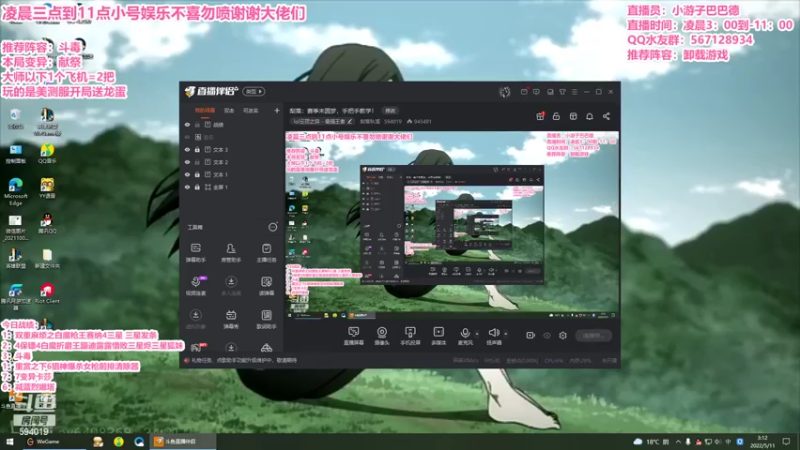Screen dimensions: 800x450
Task: Open the 主播任务 tool
Action: click(x=266, y=253)
